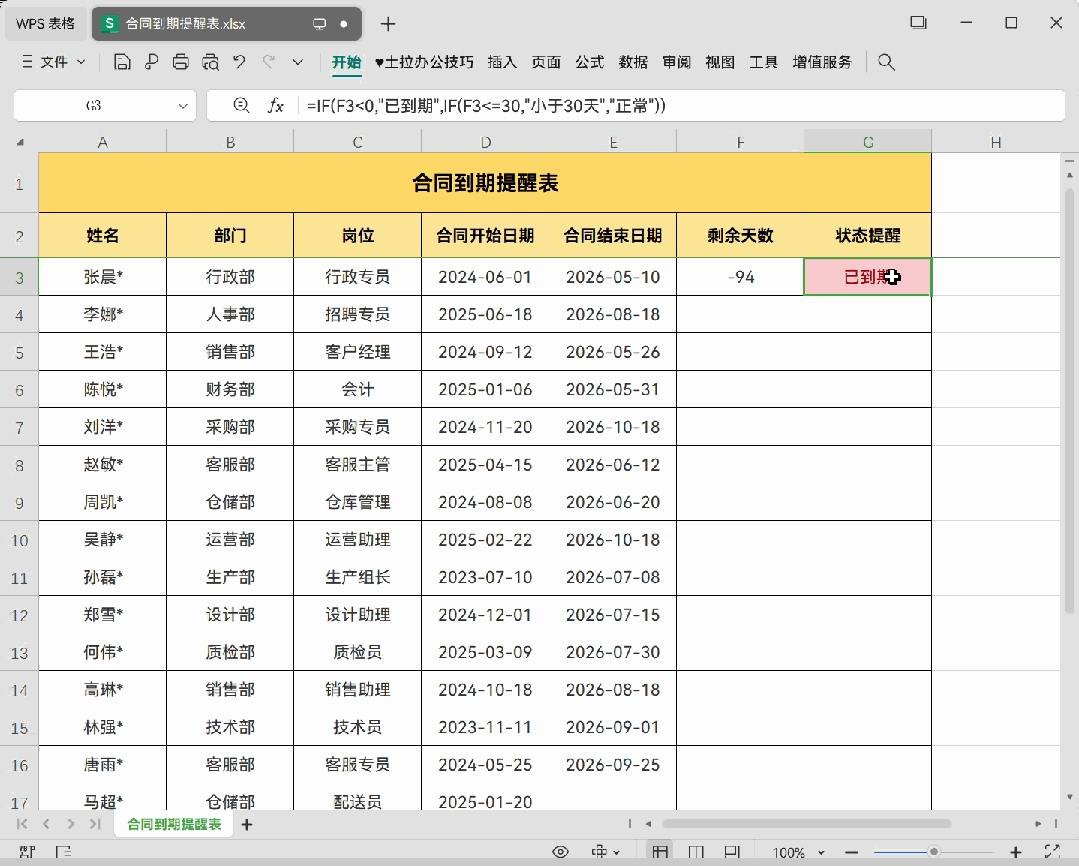Click the zoom out minus button
Image resolution: width=1079 pixels, height=866 pixels.
pos(851,852)
